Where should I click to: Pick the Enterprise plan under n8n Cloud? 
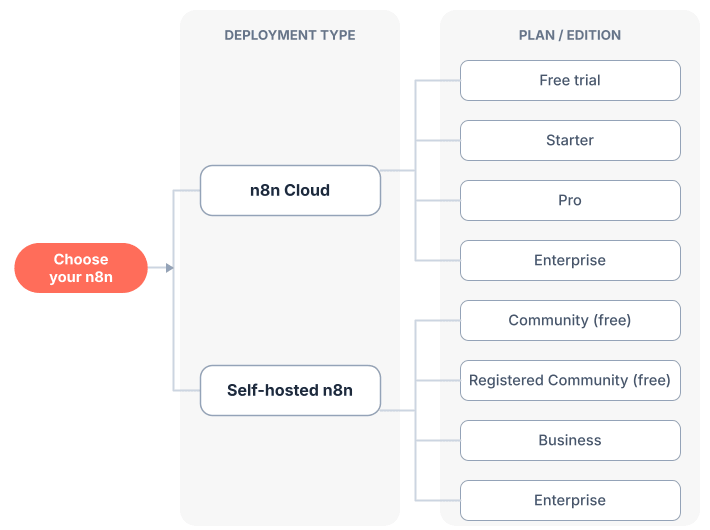pyautogui.click(x=570, y=260)
